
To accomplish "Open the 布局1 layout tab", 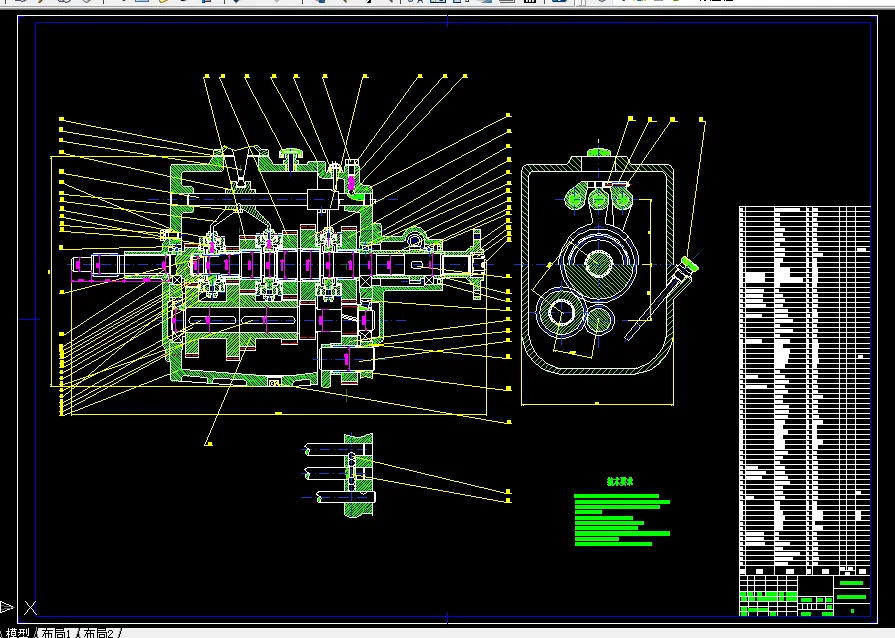I will point(55,633).
